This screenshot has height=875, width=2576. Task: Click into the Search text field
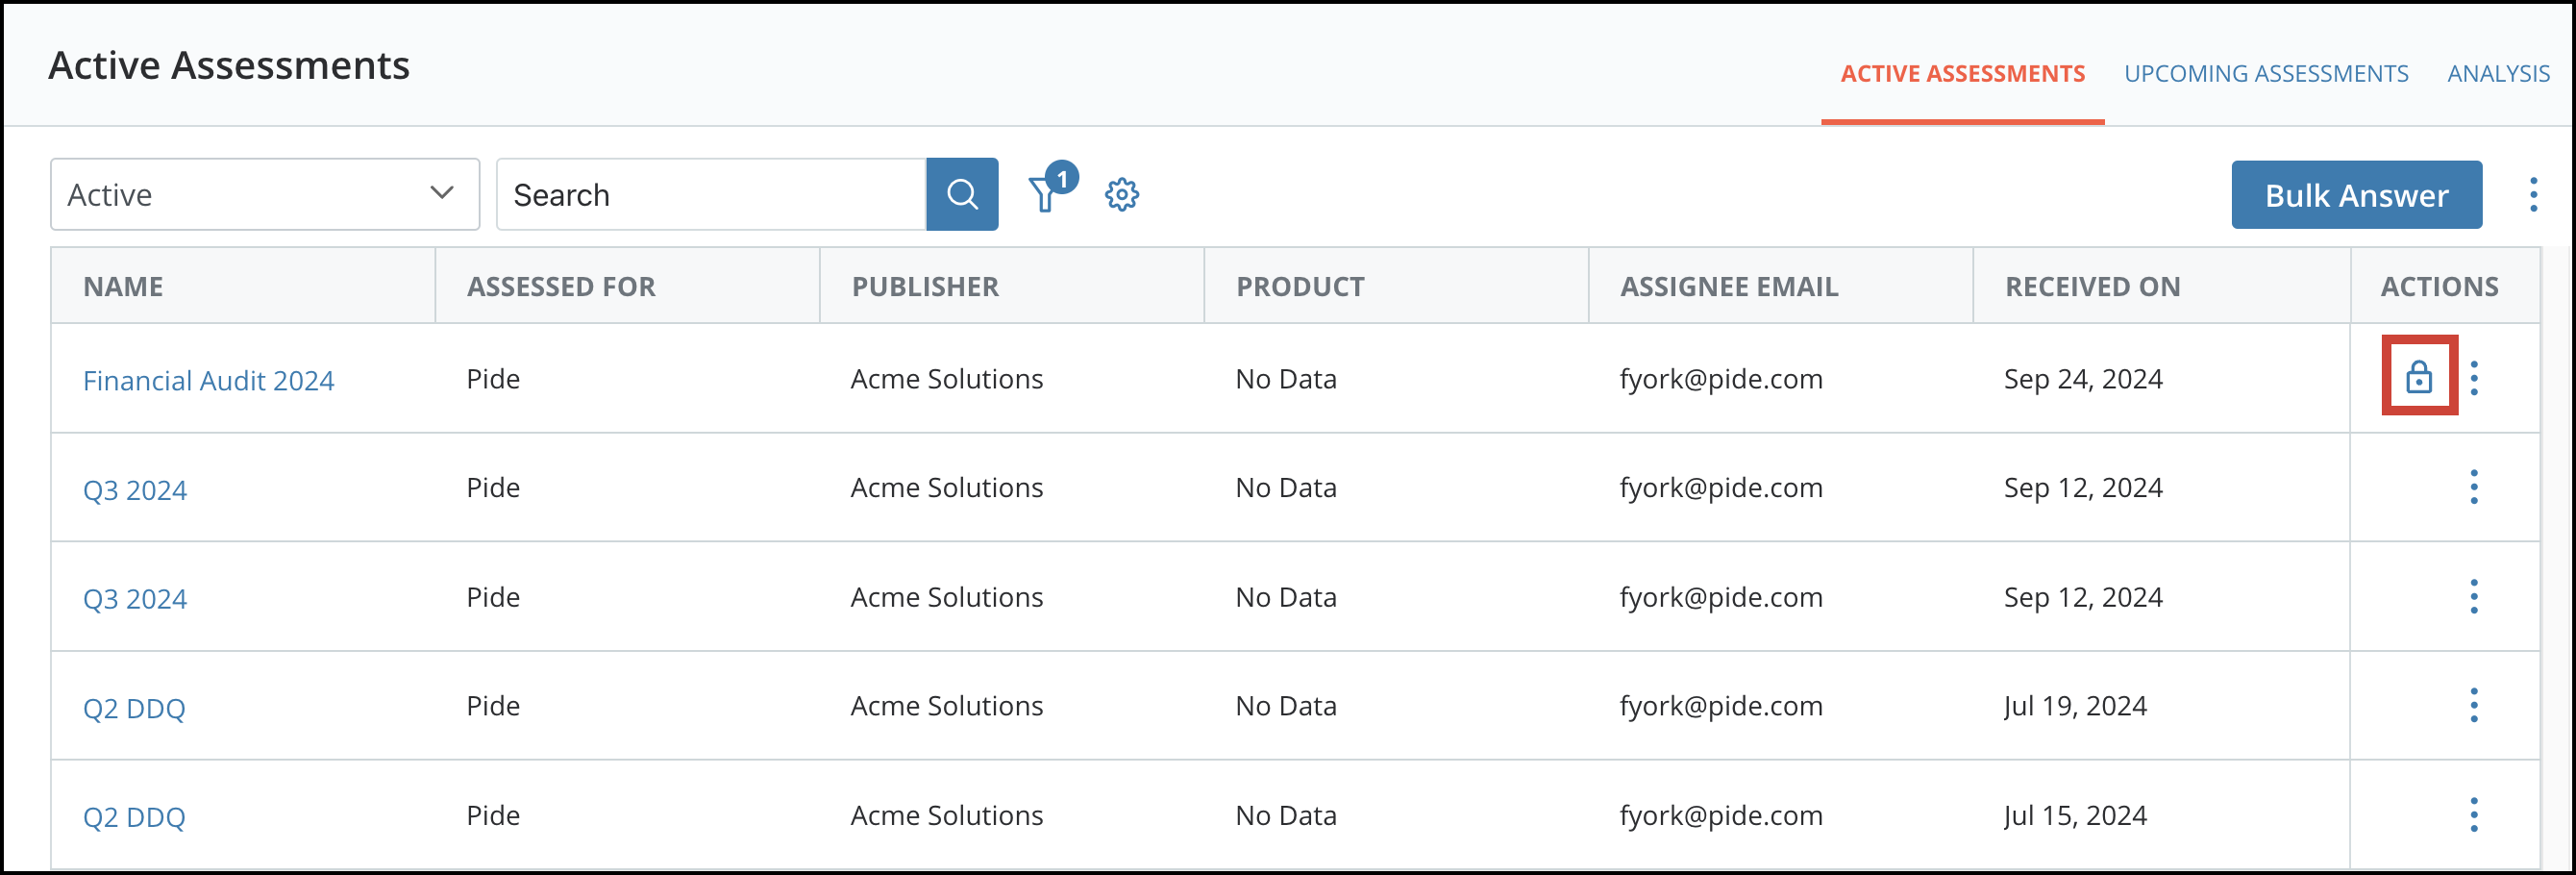pyautogui.click(x=711, y=194)
